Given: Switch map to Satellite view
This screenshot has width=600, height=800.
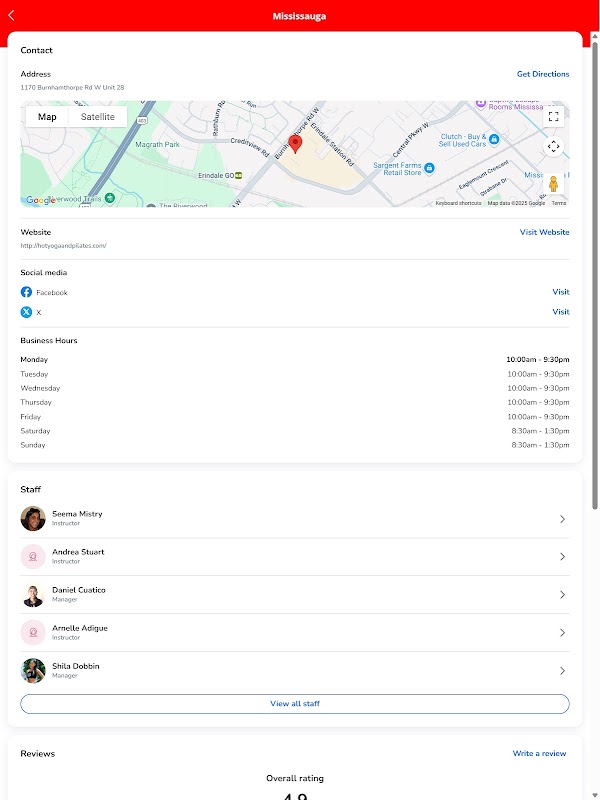Looking at the screenshot, I should point(97,117).
